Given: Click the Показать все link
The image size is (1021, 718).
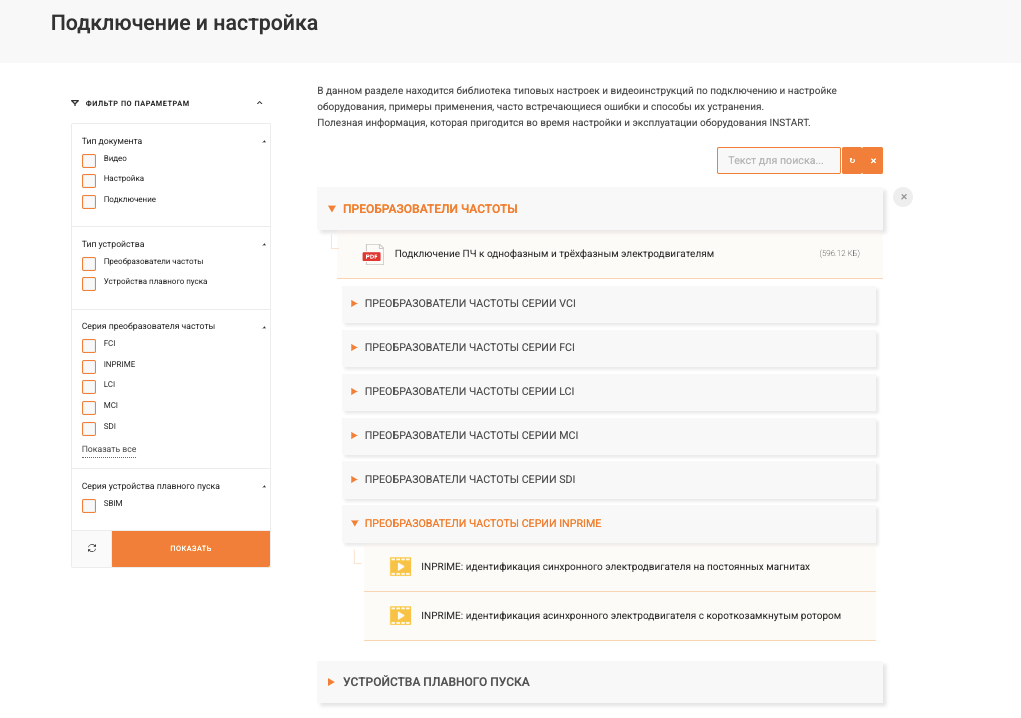Looking at the screenshot, I should 109,449.
